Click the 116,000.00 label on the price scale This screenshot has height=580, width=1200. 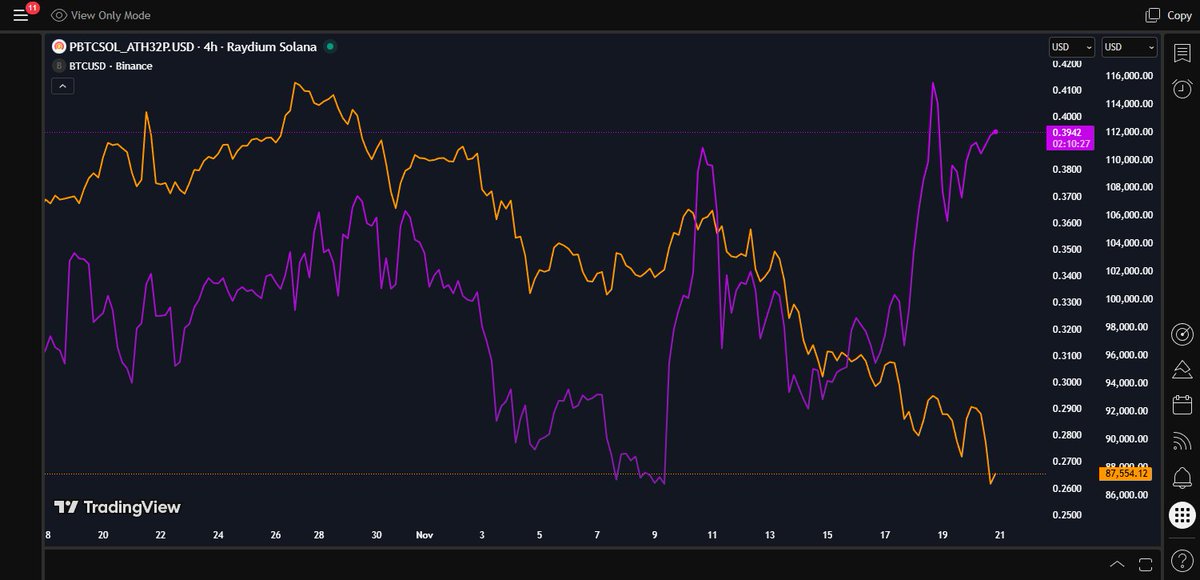[1130, 76]
